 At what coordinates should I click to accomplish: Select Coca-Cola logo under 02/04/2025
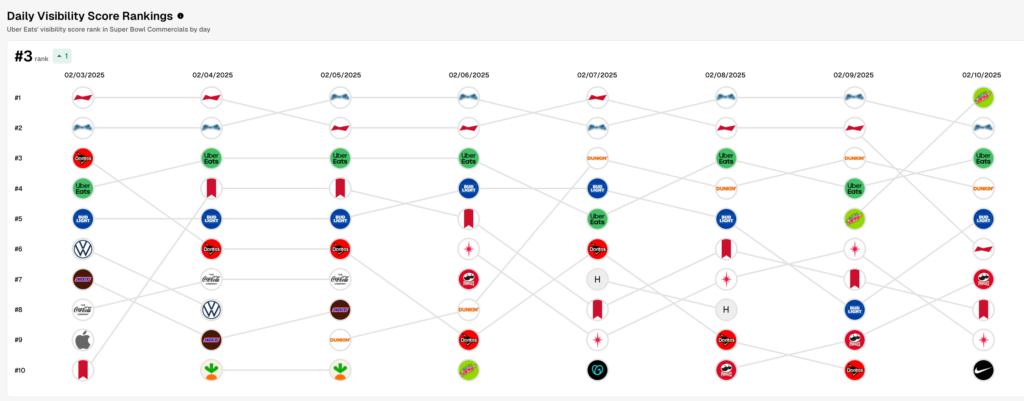point(211,279)
